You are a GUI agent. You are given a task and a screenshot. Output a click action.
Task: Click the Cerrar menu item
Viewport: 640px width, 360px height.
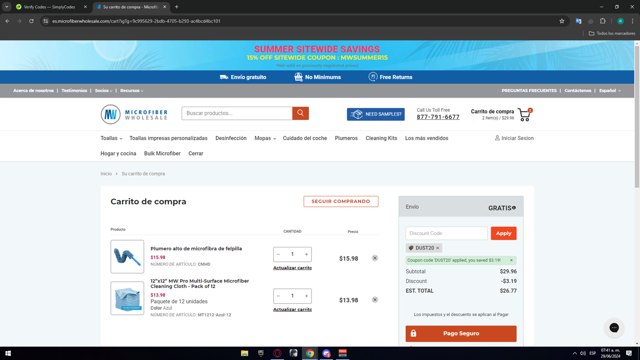pyautogui.click(x=196, y=153)
